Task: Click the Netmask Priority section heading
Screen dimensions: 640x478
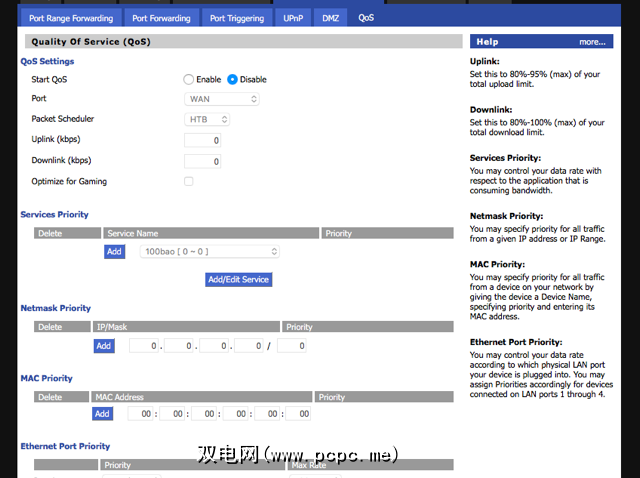Action: tap(56, 308)
